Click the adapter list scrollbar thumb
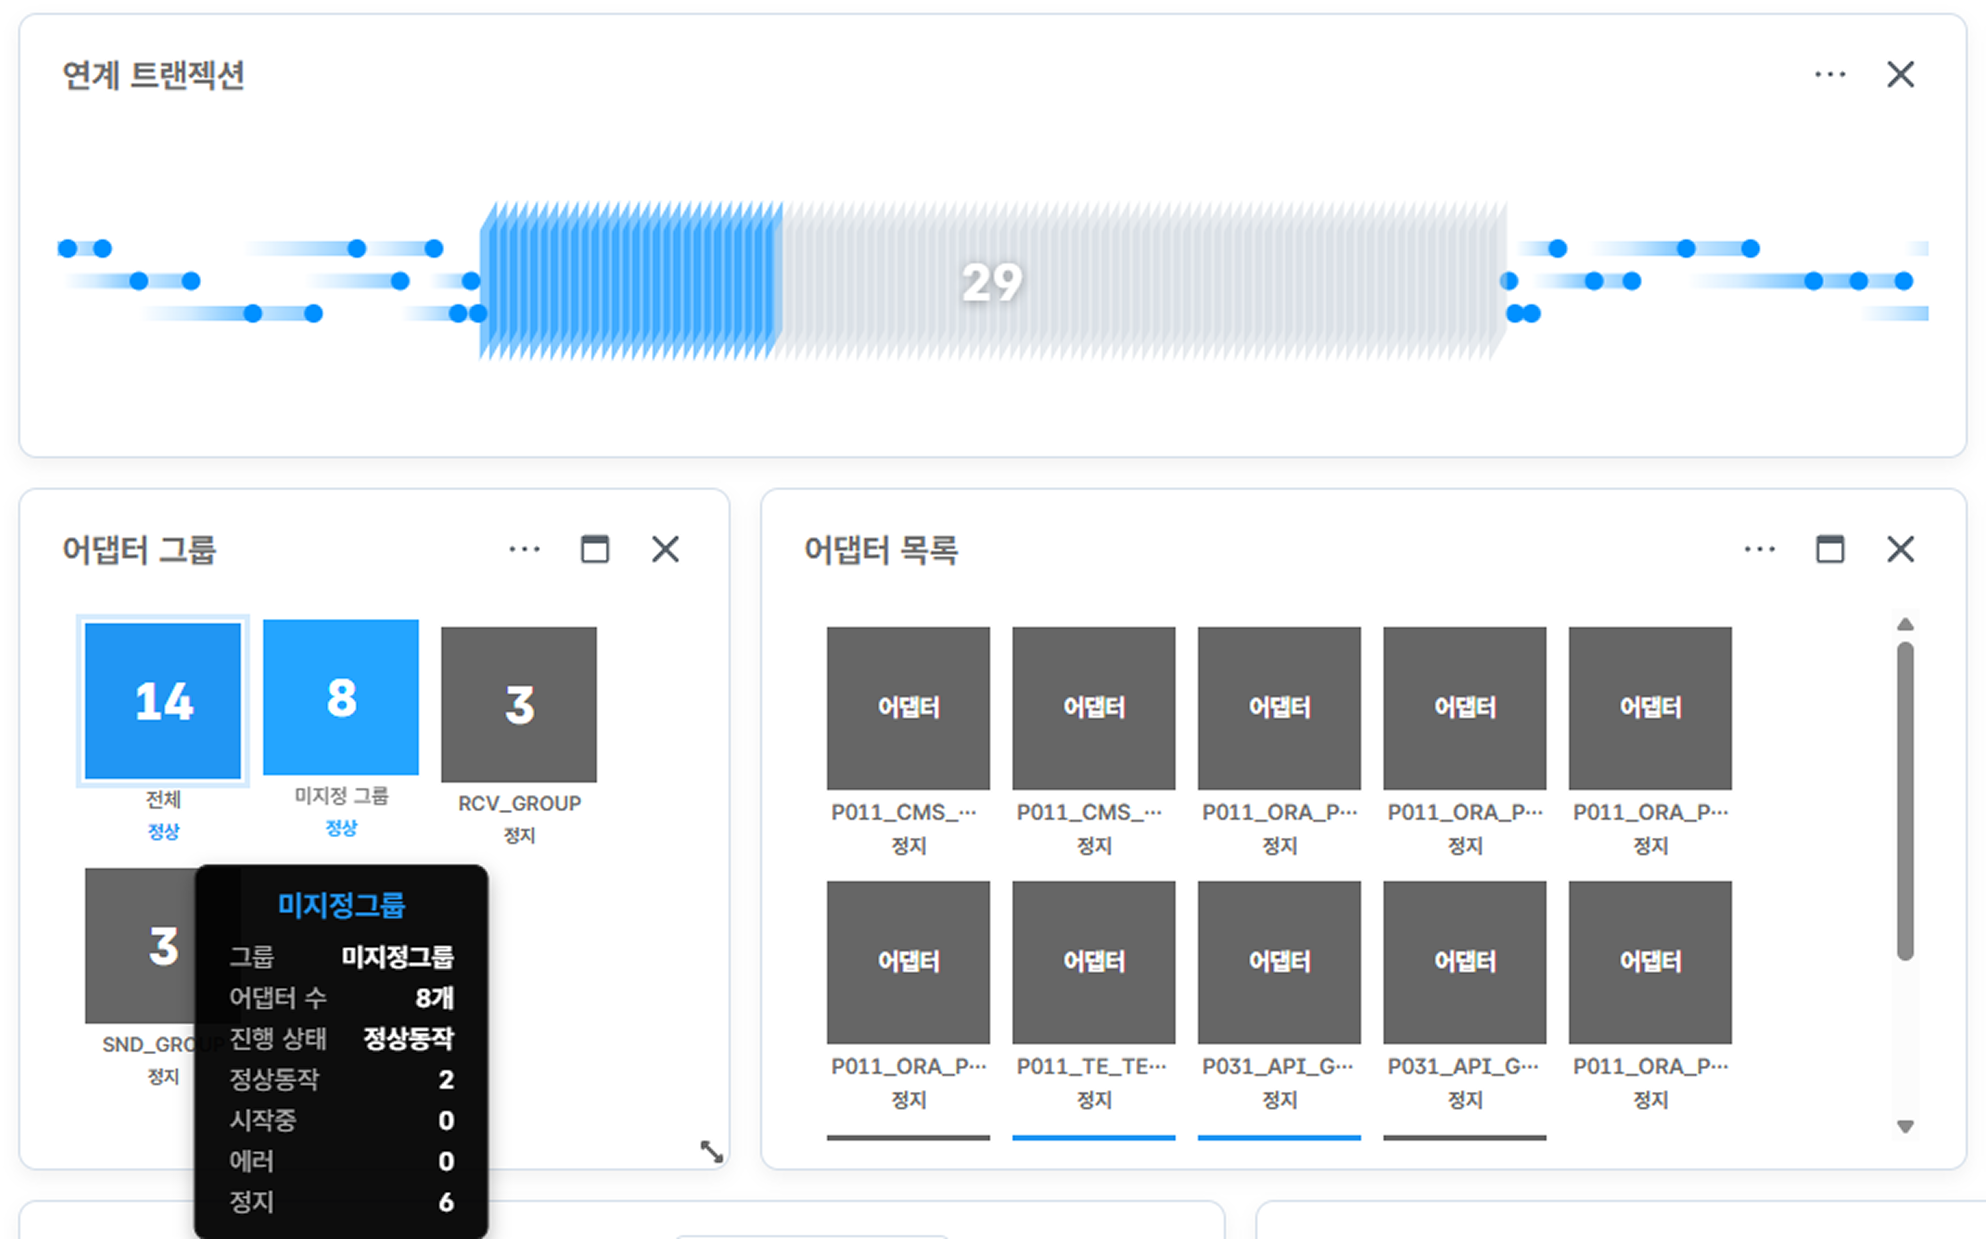1986x1239 pixels. point(1905,800)
